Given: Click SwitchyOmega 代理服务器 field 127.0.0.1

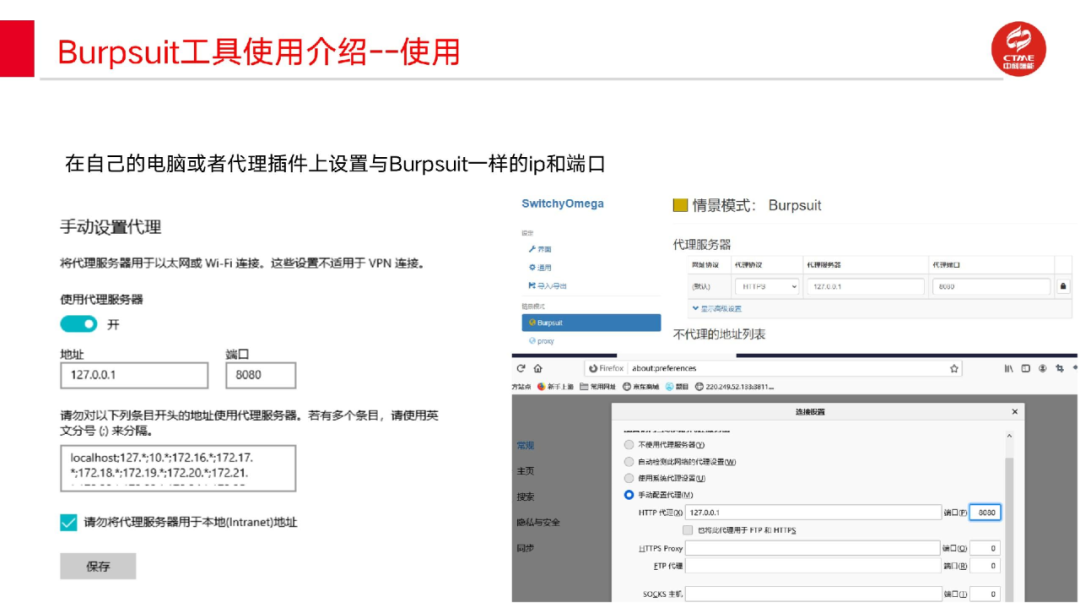Looking at the screenshot, I should (865, 286).
